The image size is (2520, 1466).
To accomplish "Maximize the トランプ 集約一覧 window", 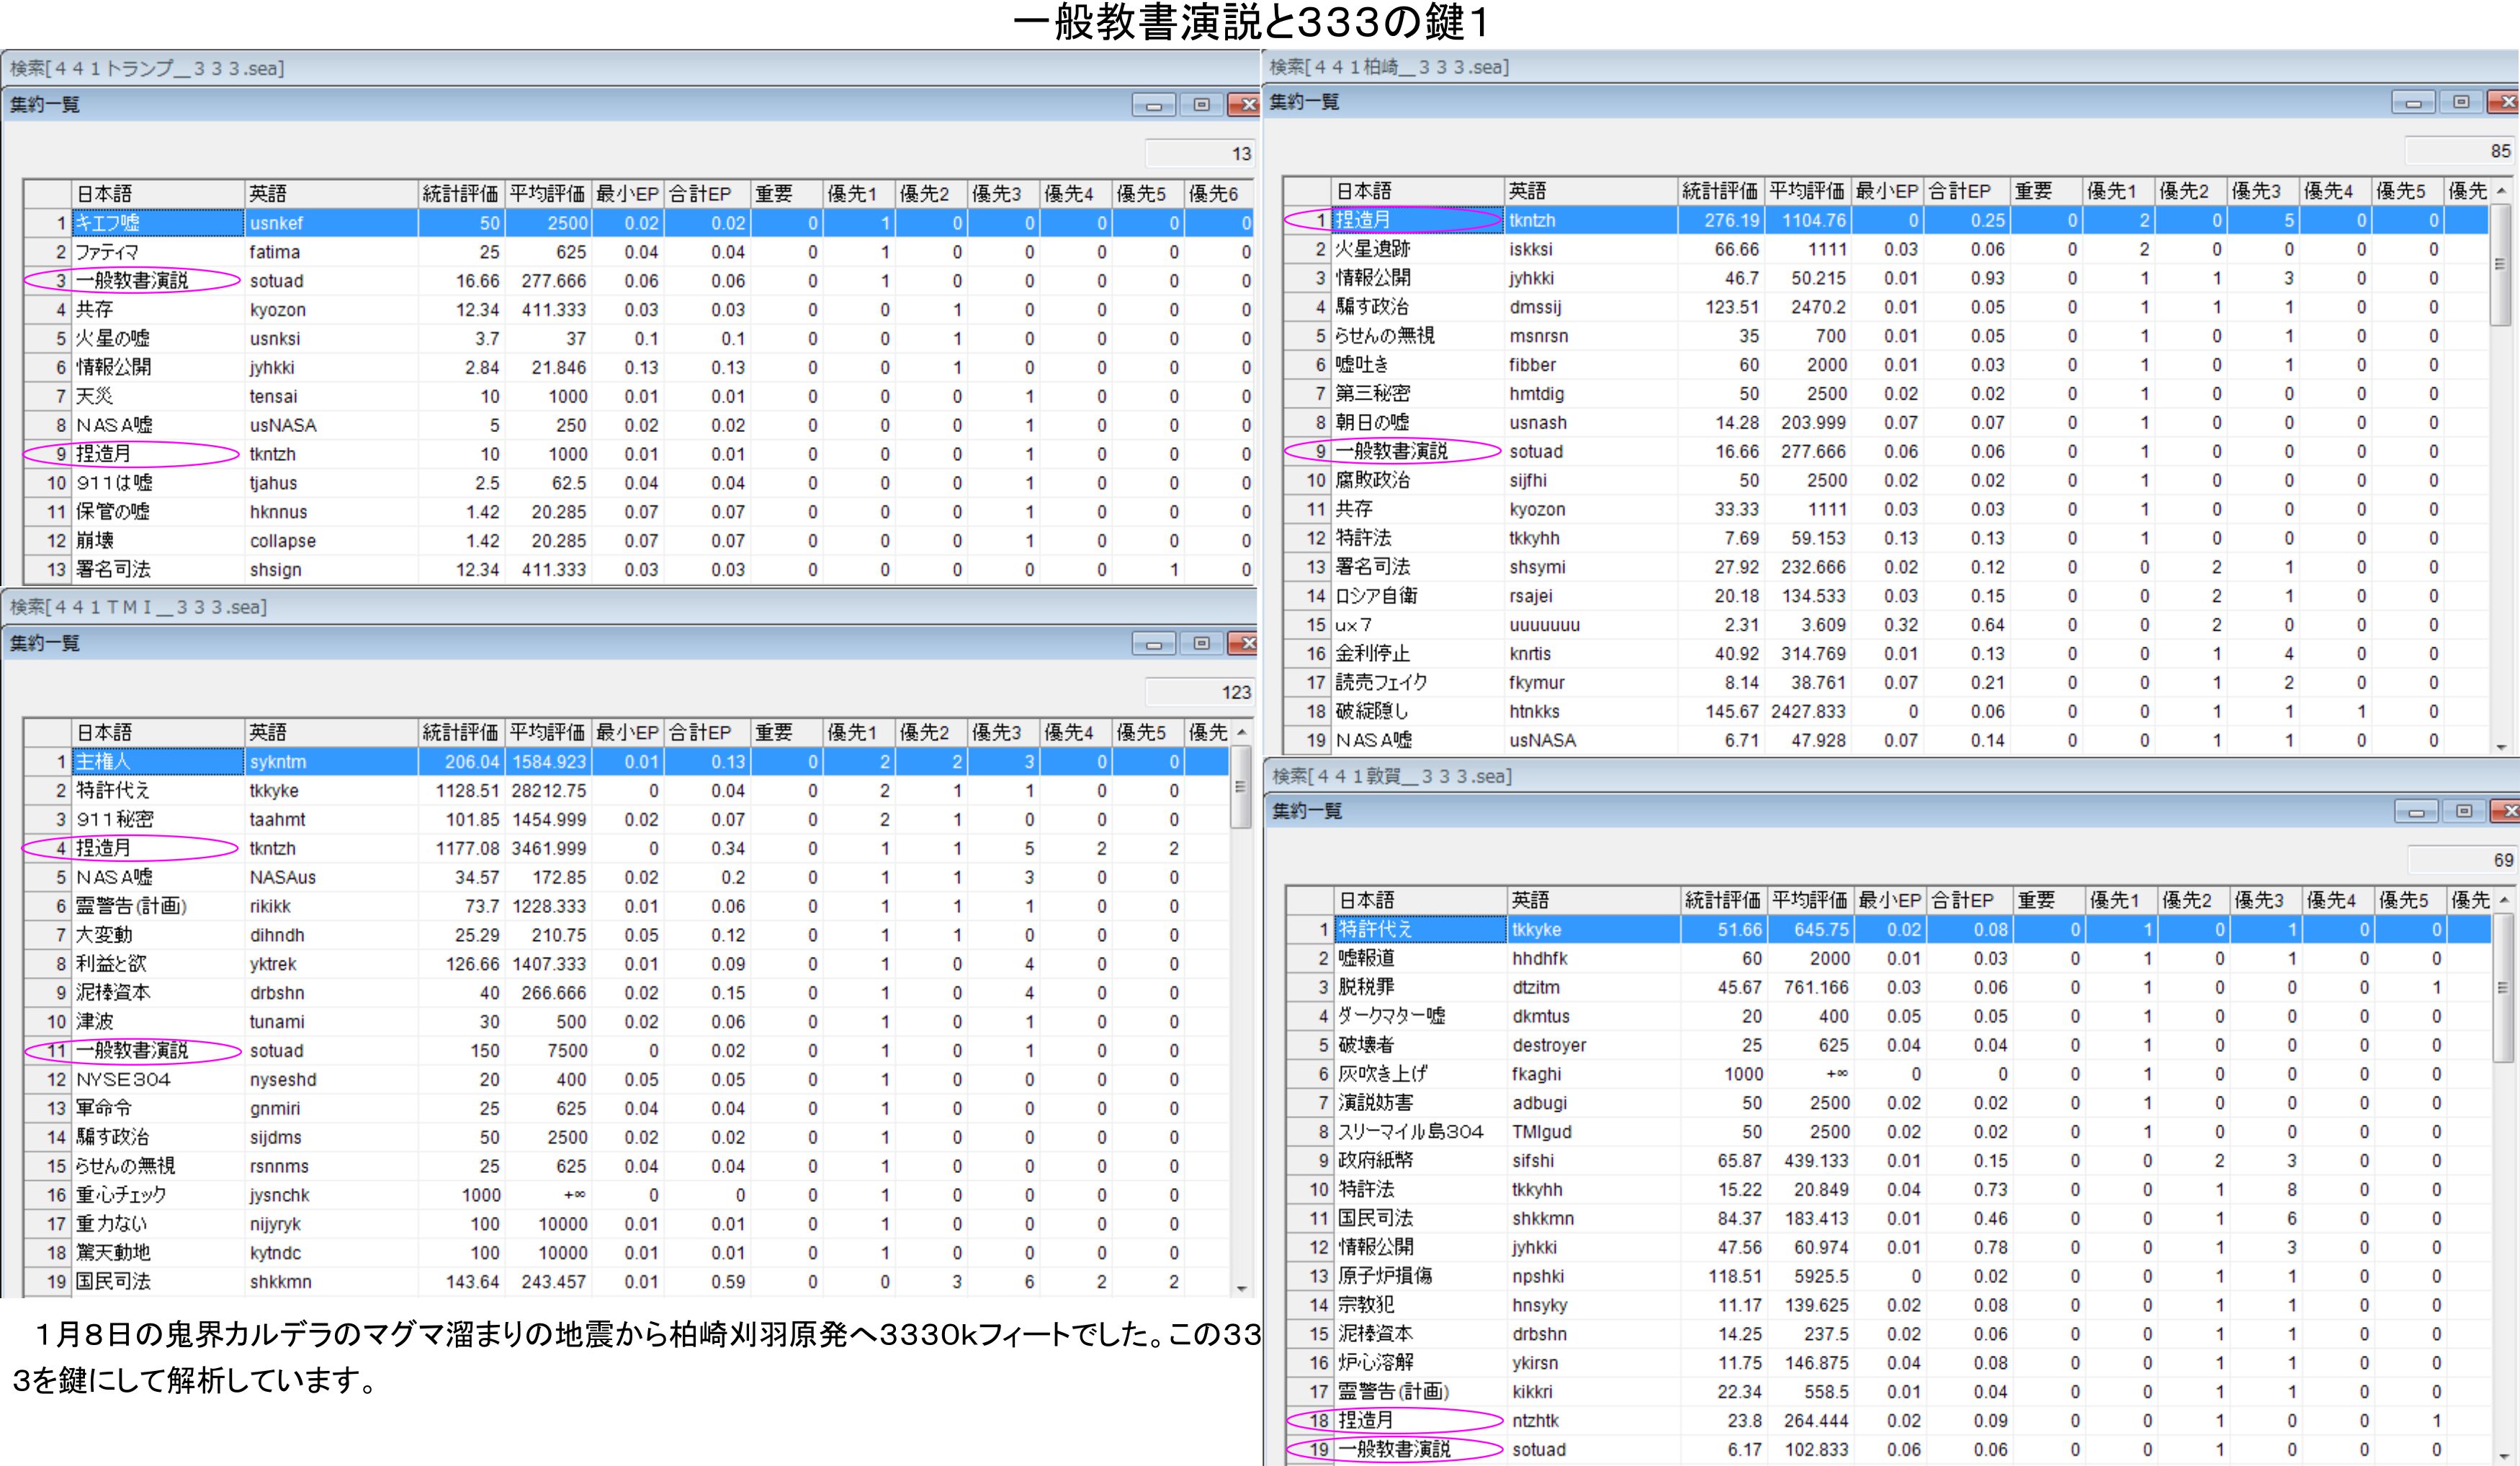I will click(x=1201, y=105).
